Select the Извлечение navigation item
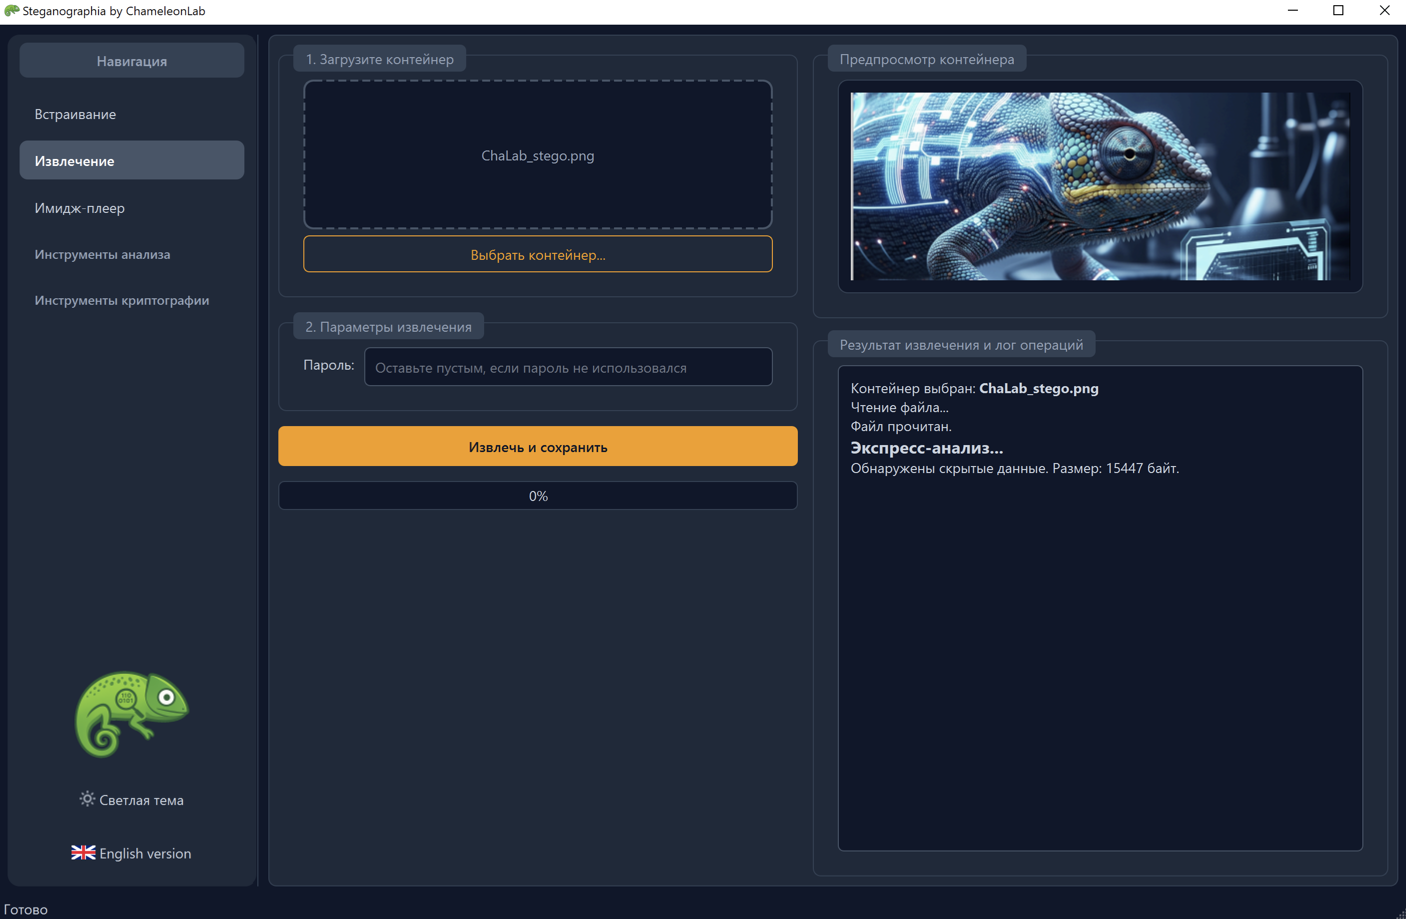The image size is (1407, 919). [131, 161]
